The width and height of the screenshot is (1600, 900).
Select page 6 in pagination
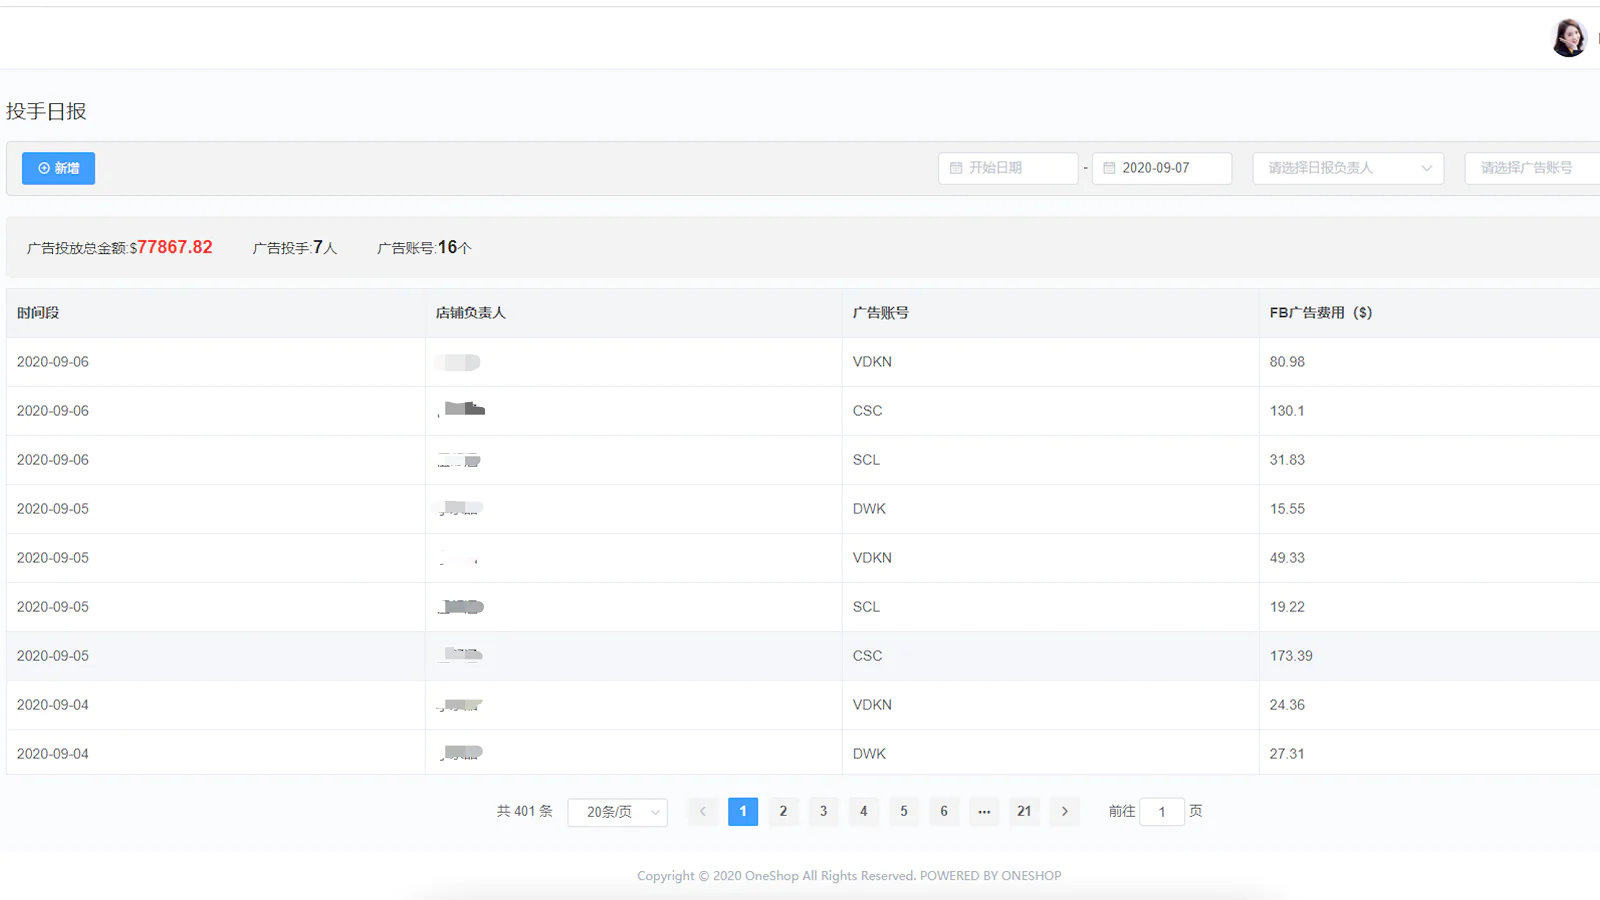[944, 811]
